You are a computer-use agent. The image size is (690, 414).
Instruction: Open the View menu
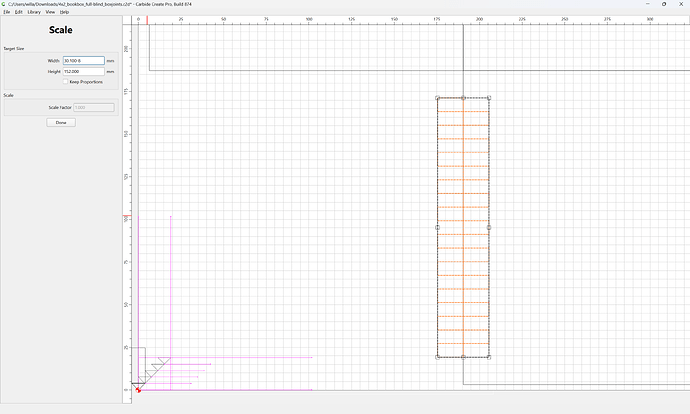(x=50, y=12)
